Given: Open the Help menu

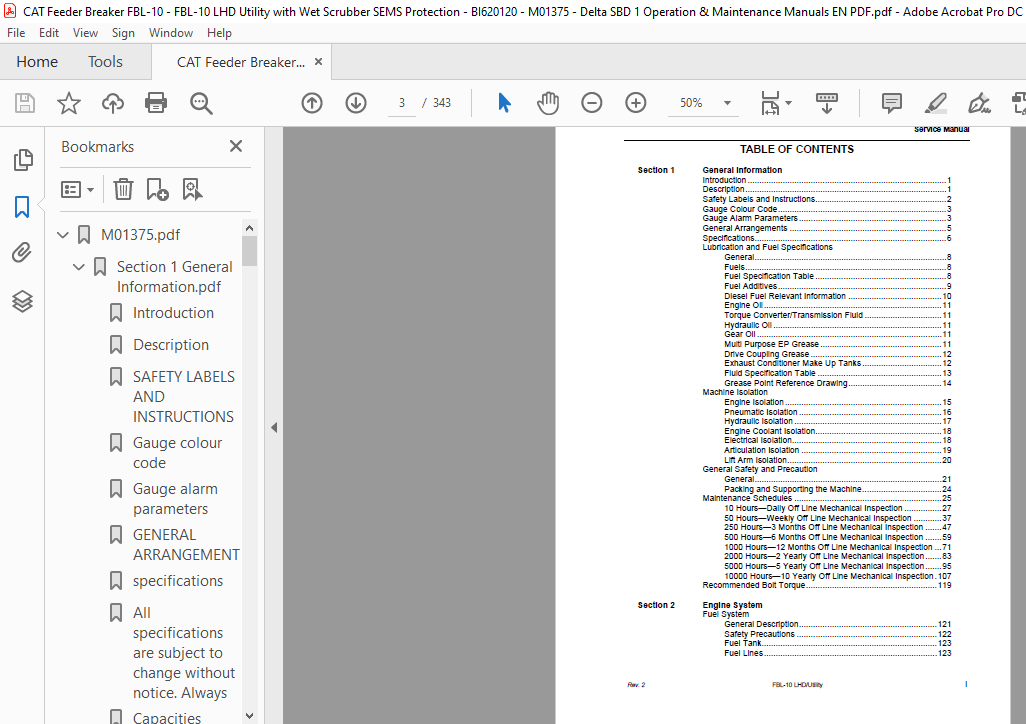Looking at the screenshot, I should pos(219,33).
